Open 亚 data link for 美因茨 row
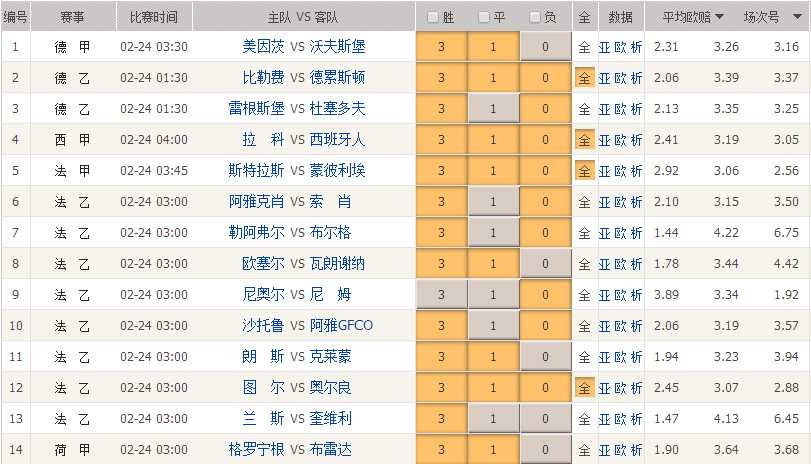Screen dimensions: 811x464 [x=605, y=47]
